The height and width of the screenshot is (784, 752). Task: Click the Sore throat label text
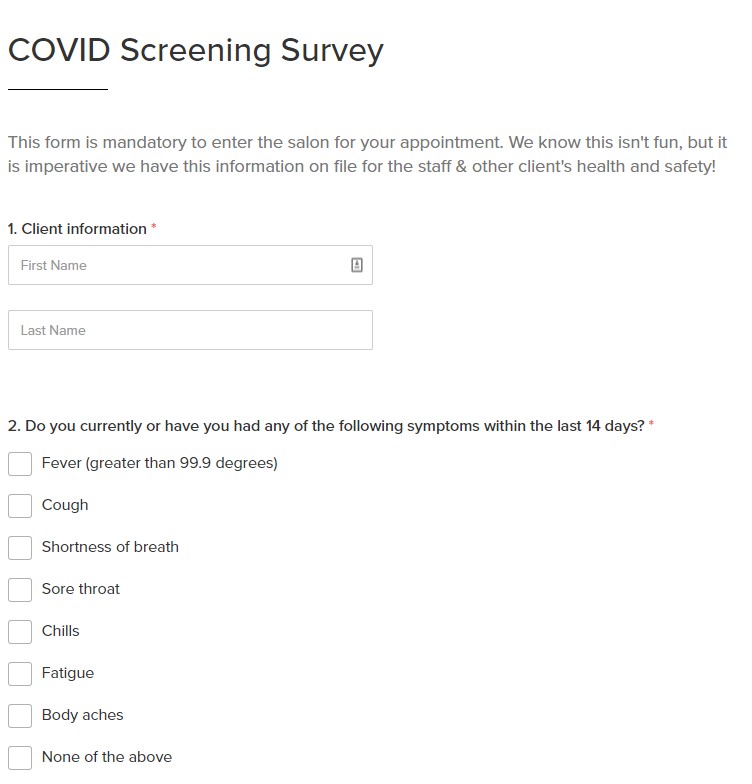80,588
